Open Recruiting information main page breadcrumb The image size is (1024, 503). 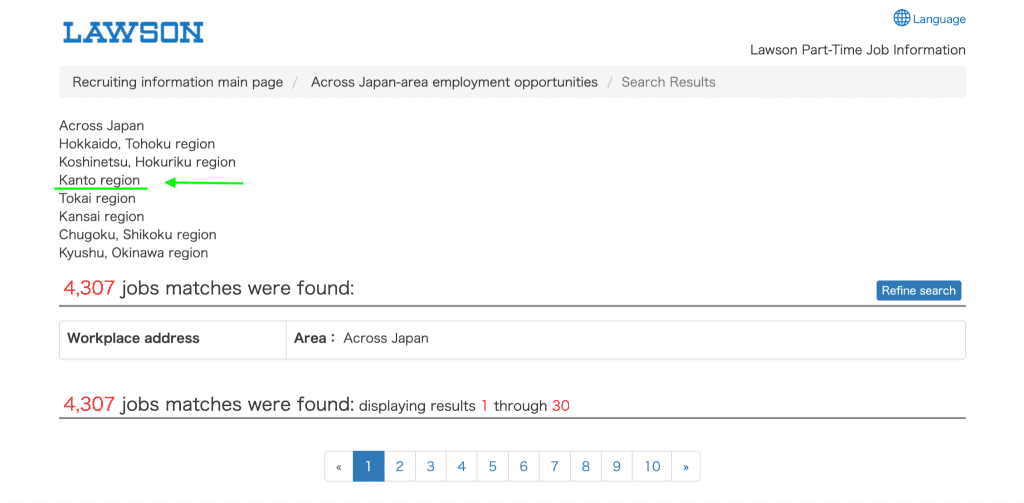coord(178,82)
